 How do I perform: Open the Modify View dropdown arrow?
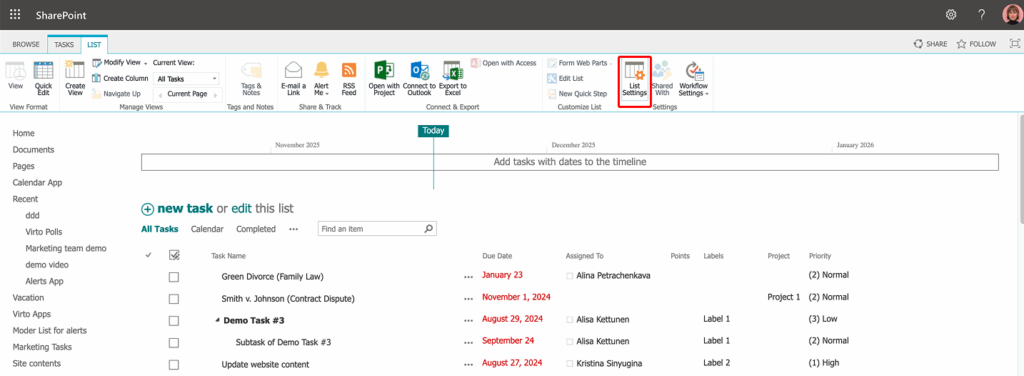coord(146,63)
